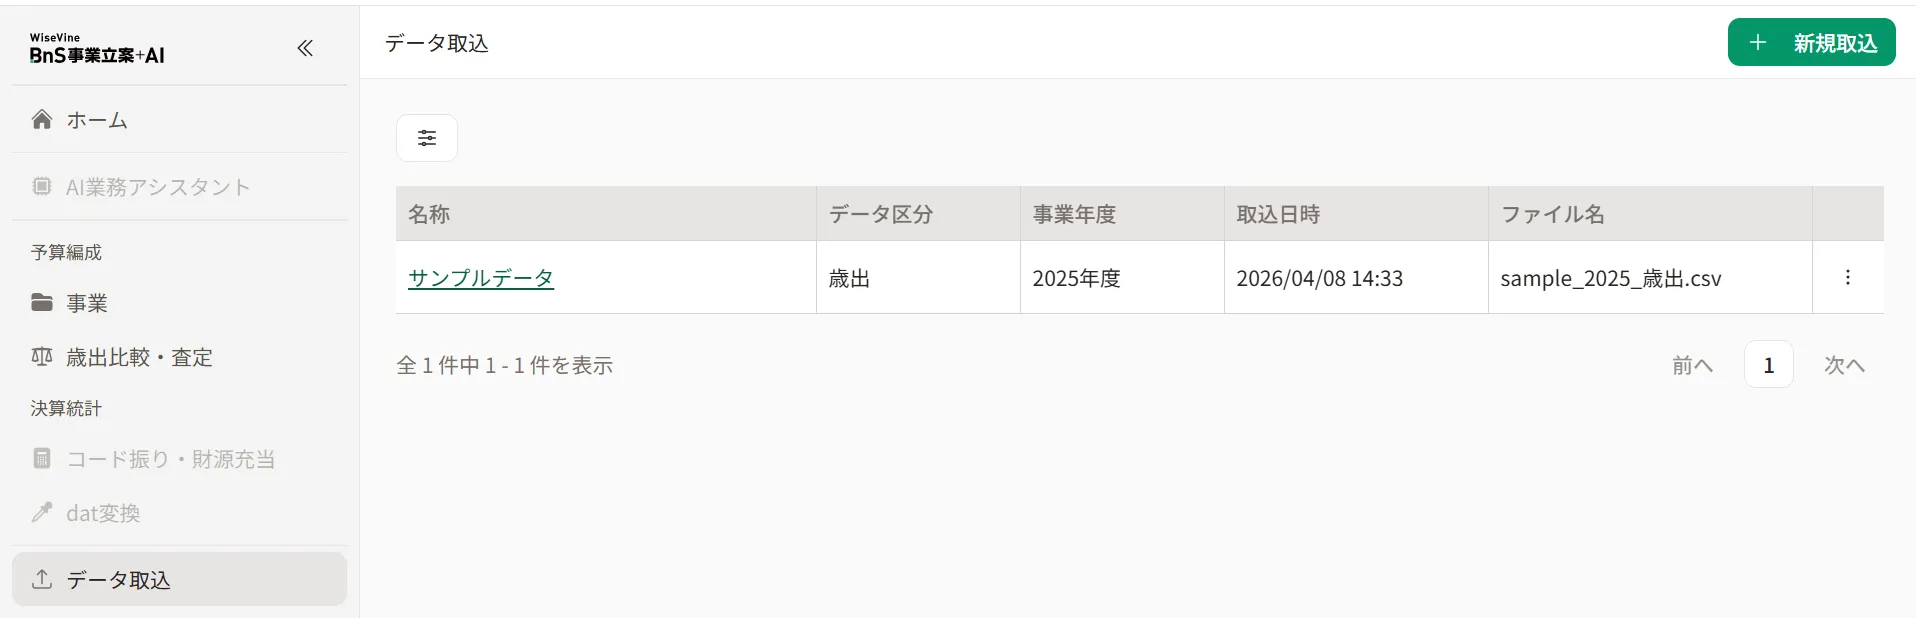Open 歳出比較・査定 menu item
The height and width of the screenshot is (618, 1916).
pyautogui.click(x=180, y=357)
